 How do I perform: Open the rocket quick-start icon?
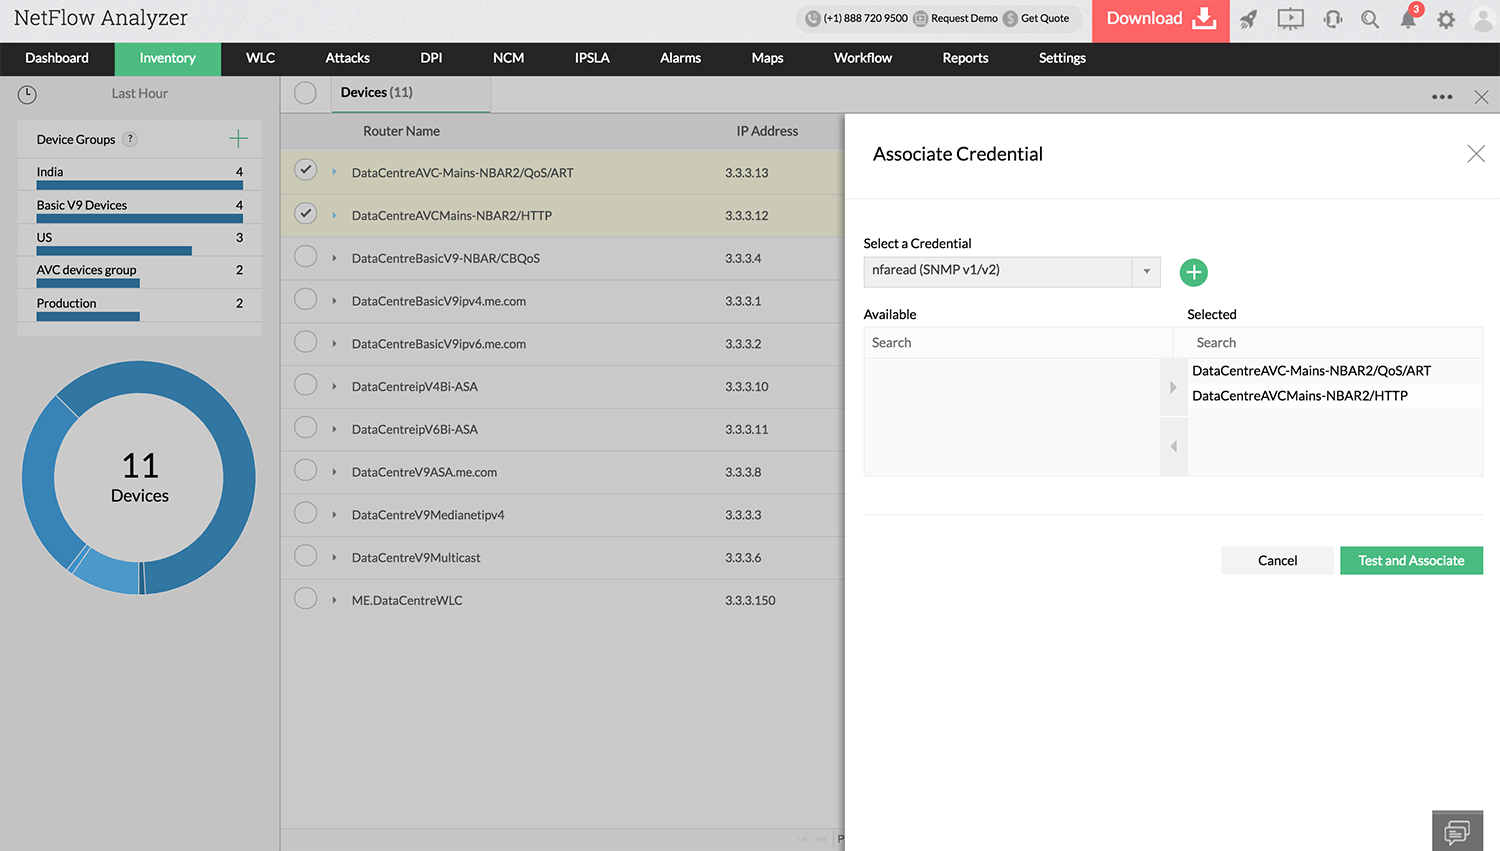(x=1249, y=19)
